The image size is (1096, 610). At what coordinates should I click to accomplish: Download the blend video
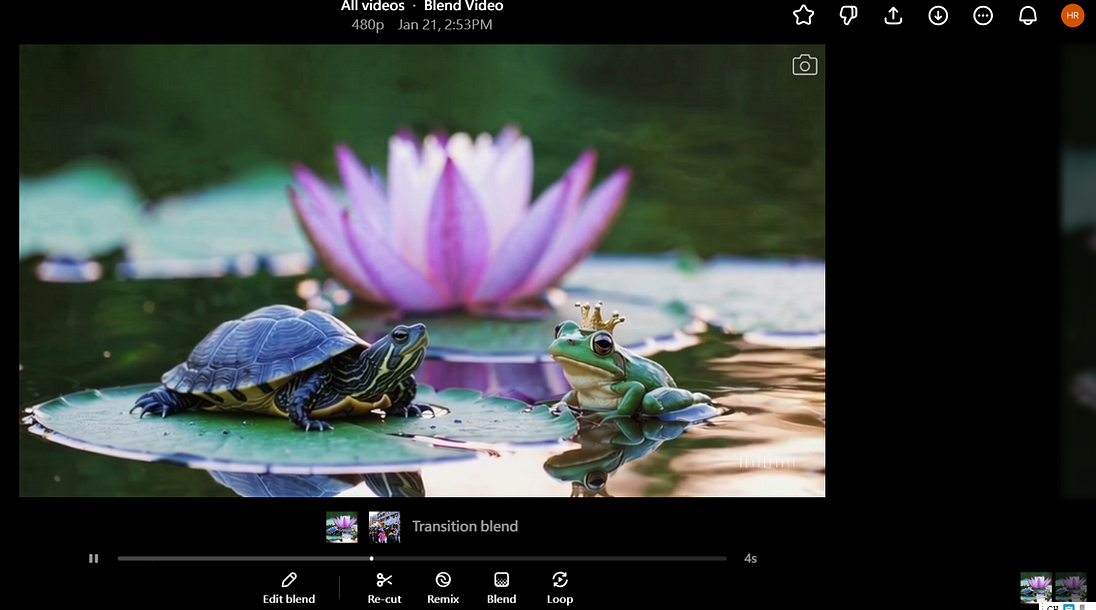point(938,15)
